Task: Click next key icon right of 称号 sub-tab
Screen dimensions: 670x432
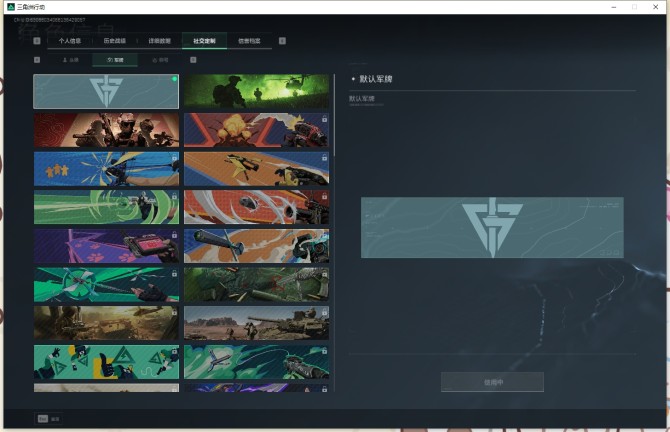Action: point(193,60)
